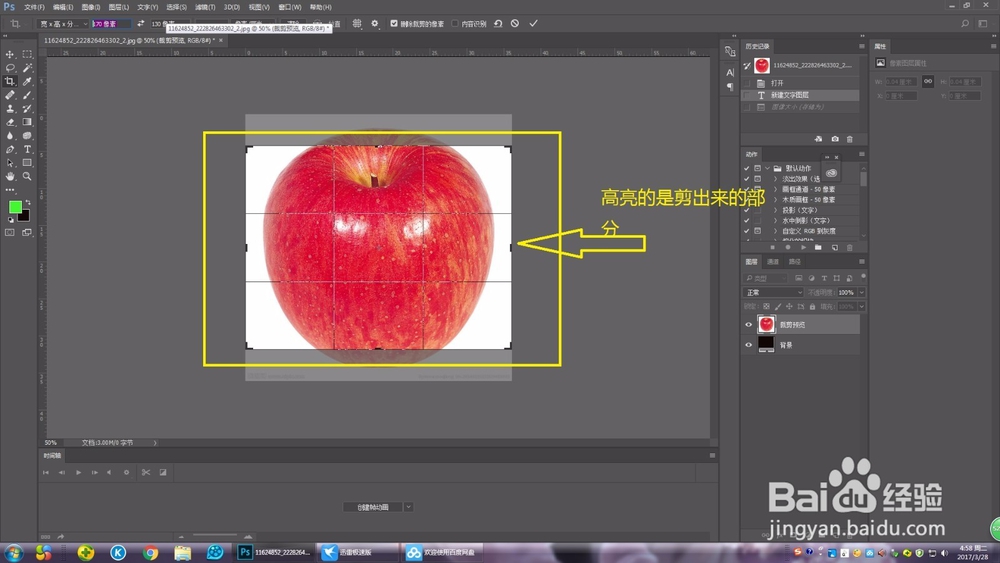This screenshot has height=563, width=1000.
Task: Open crop overlay grid options
Action: pos(357,24)
